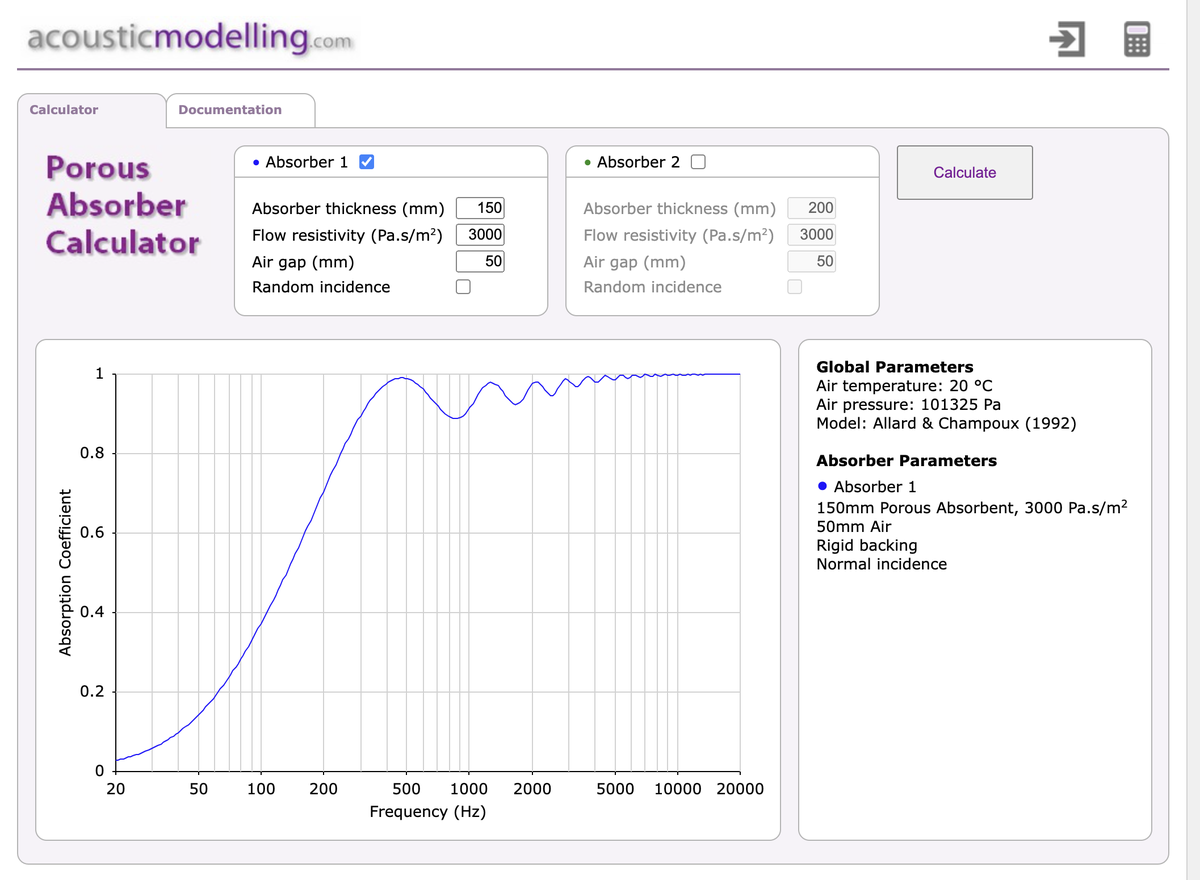Click Absorber 2 thickness field showing 200
The image size is (1200, 880).
(811, 208)
